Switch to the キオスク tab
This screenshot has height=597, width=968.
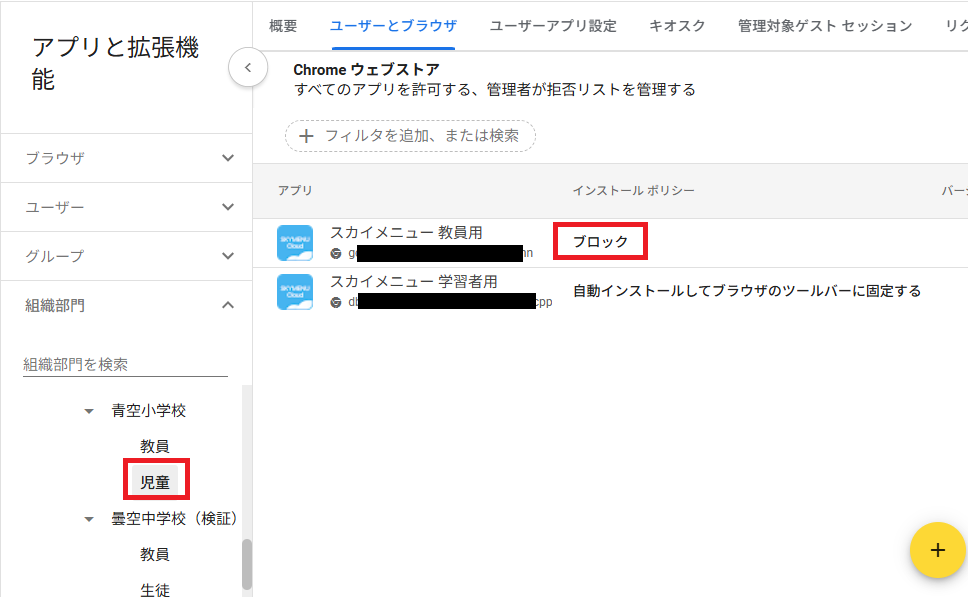point(677,26)
